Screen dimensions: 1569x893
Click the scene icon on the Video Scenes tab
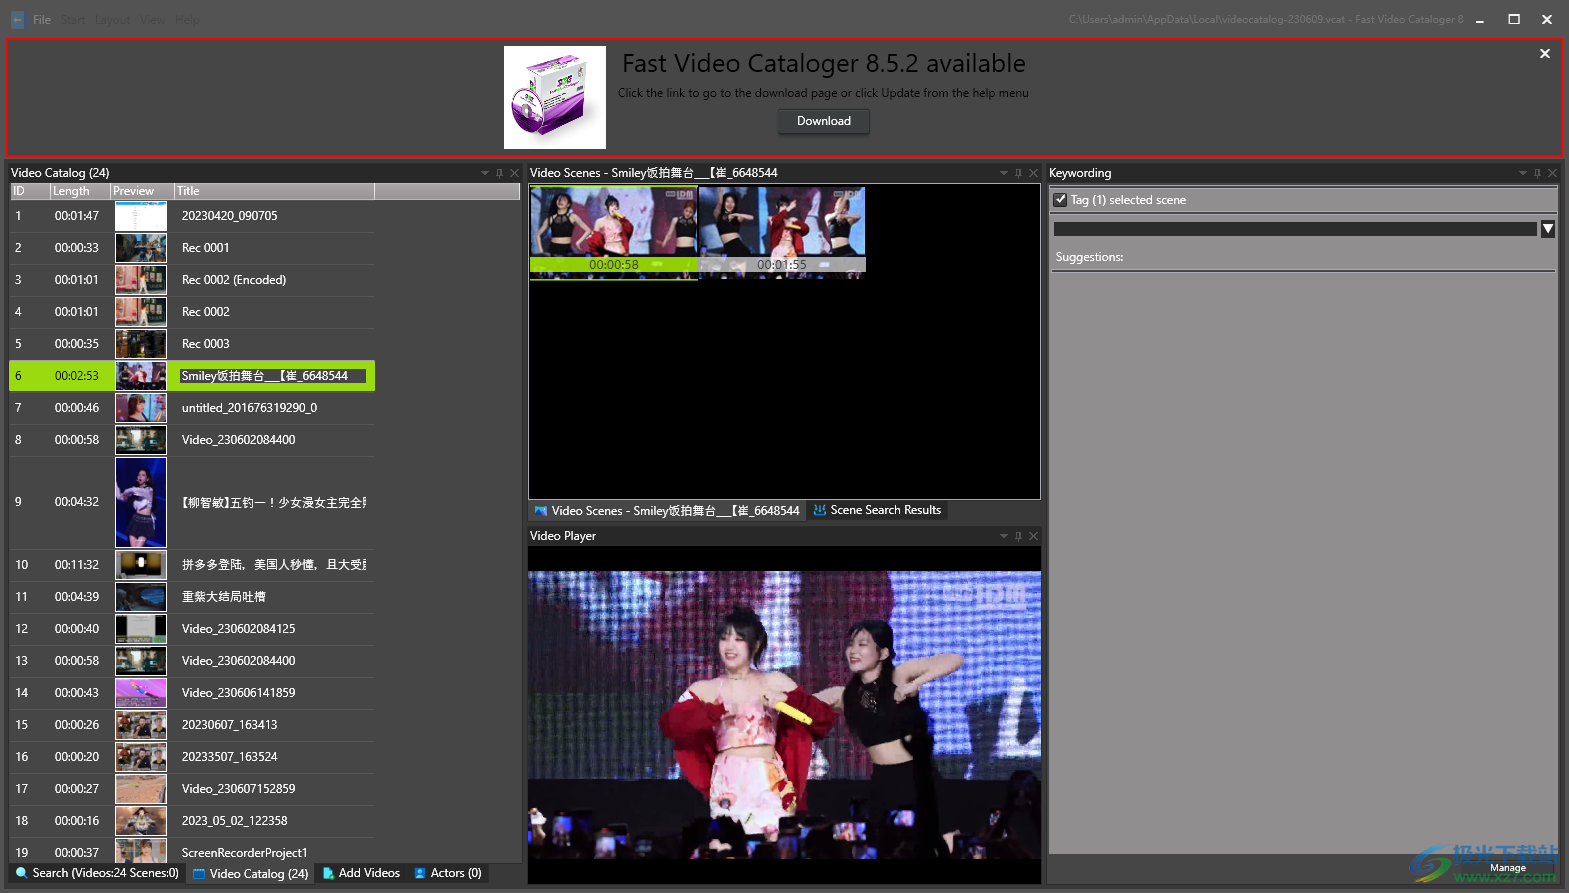coord(541,511)
